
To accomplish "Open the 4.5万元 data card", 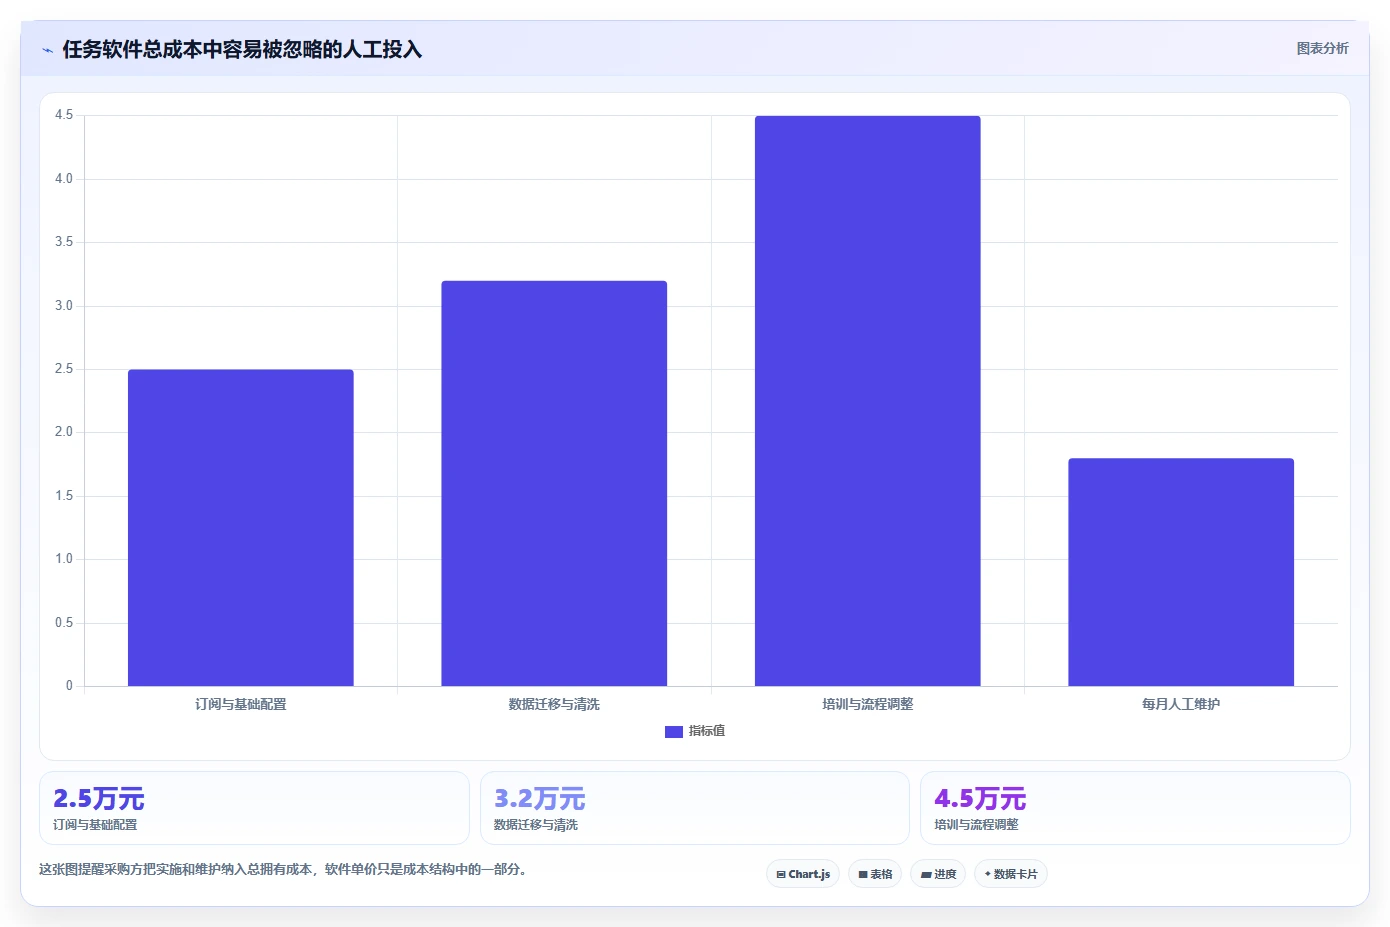I will coord(1135,808).
